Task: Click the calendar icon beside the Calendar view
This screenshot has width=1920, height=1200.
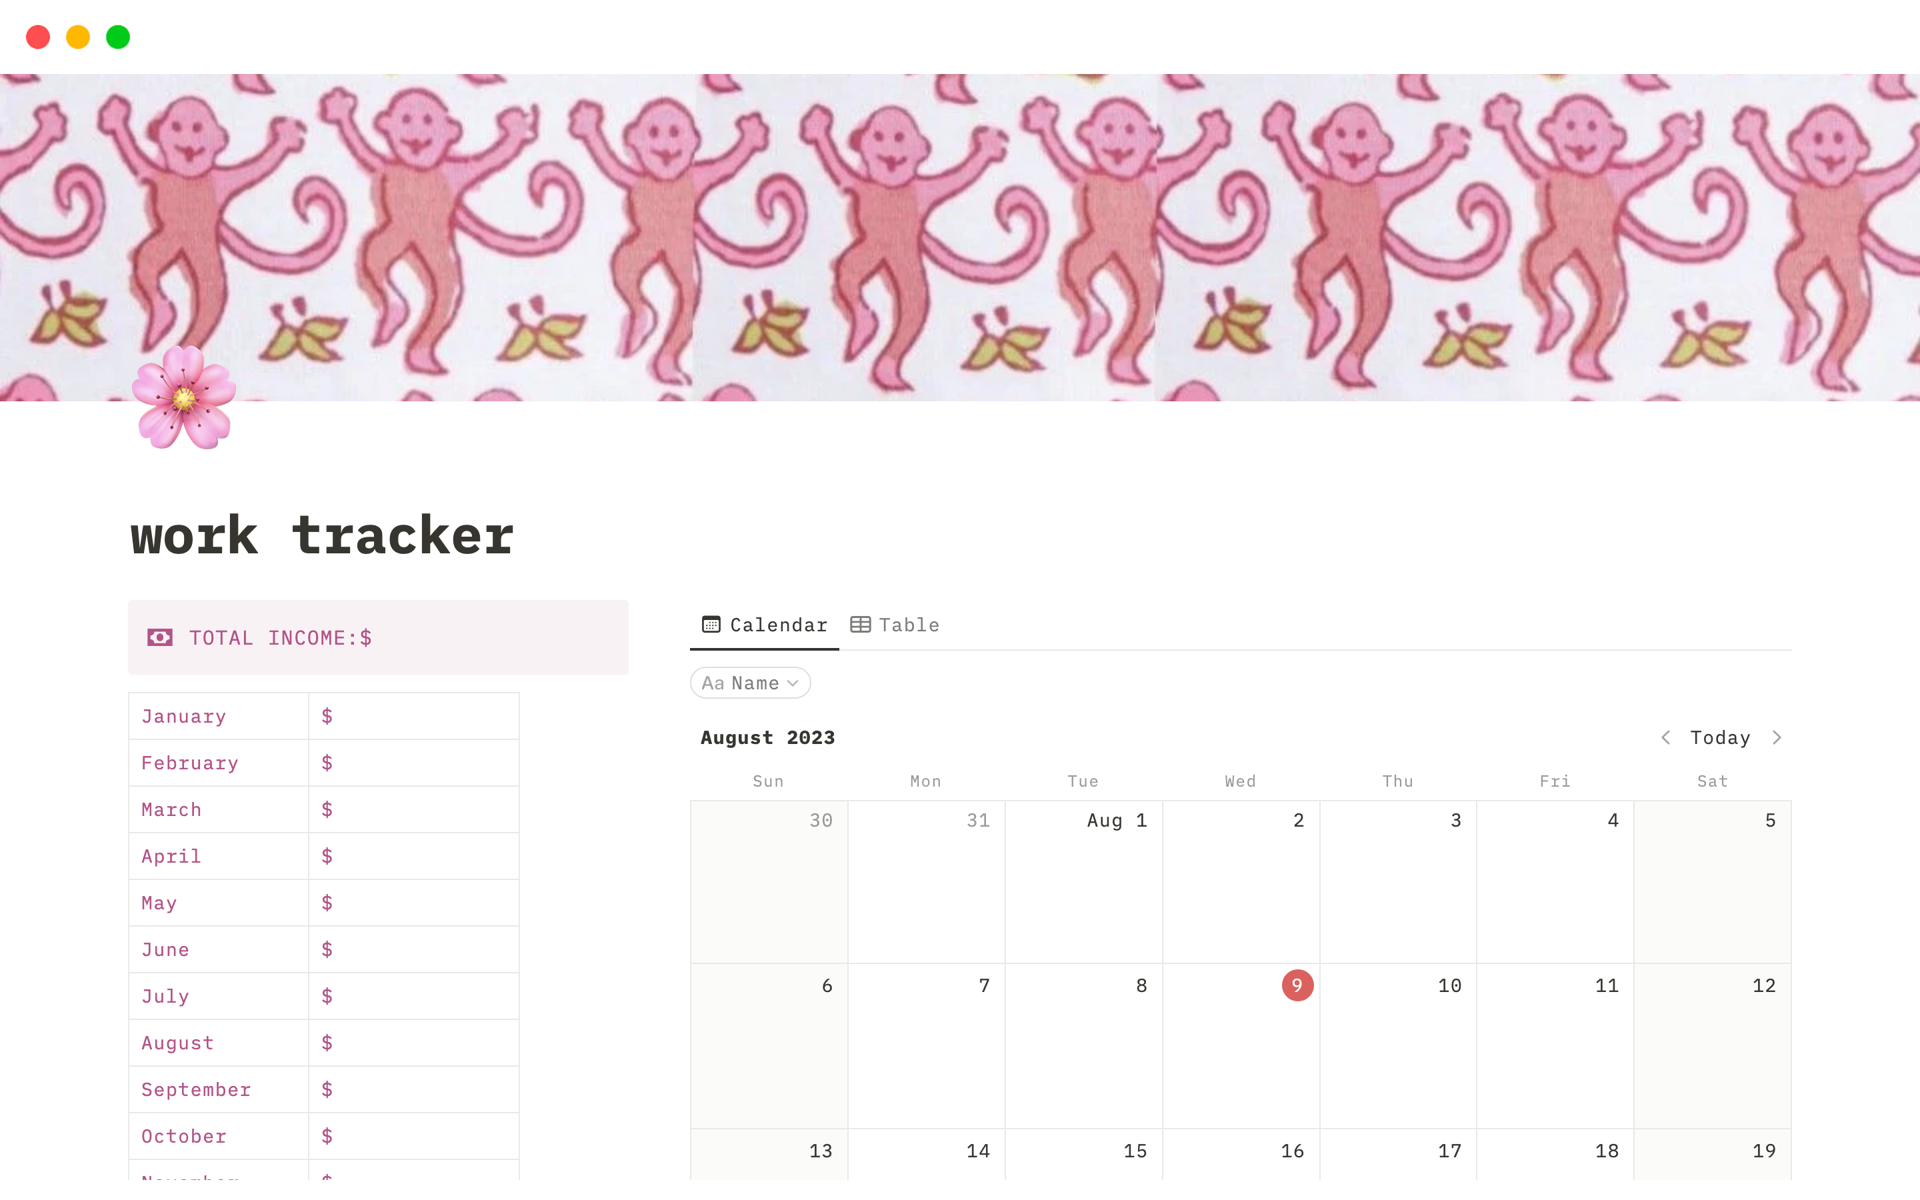Action: coord(711,624)
